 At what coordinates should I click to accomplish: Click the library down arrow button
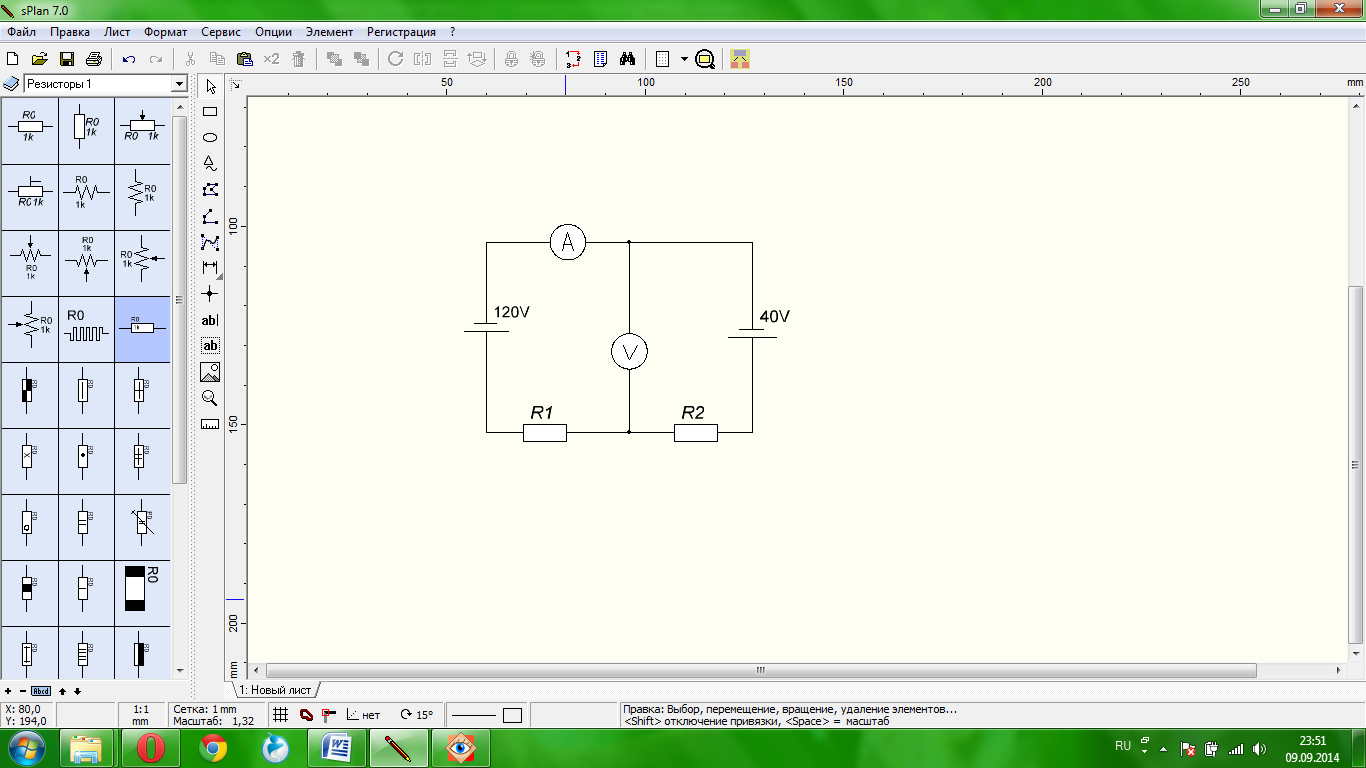click(x=77, y=691)
